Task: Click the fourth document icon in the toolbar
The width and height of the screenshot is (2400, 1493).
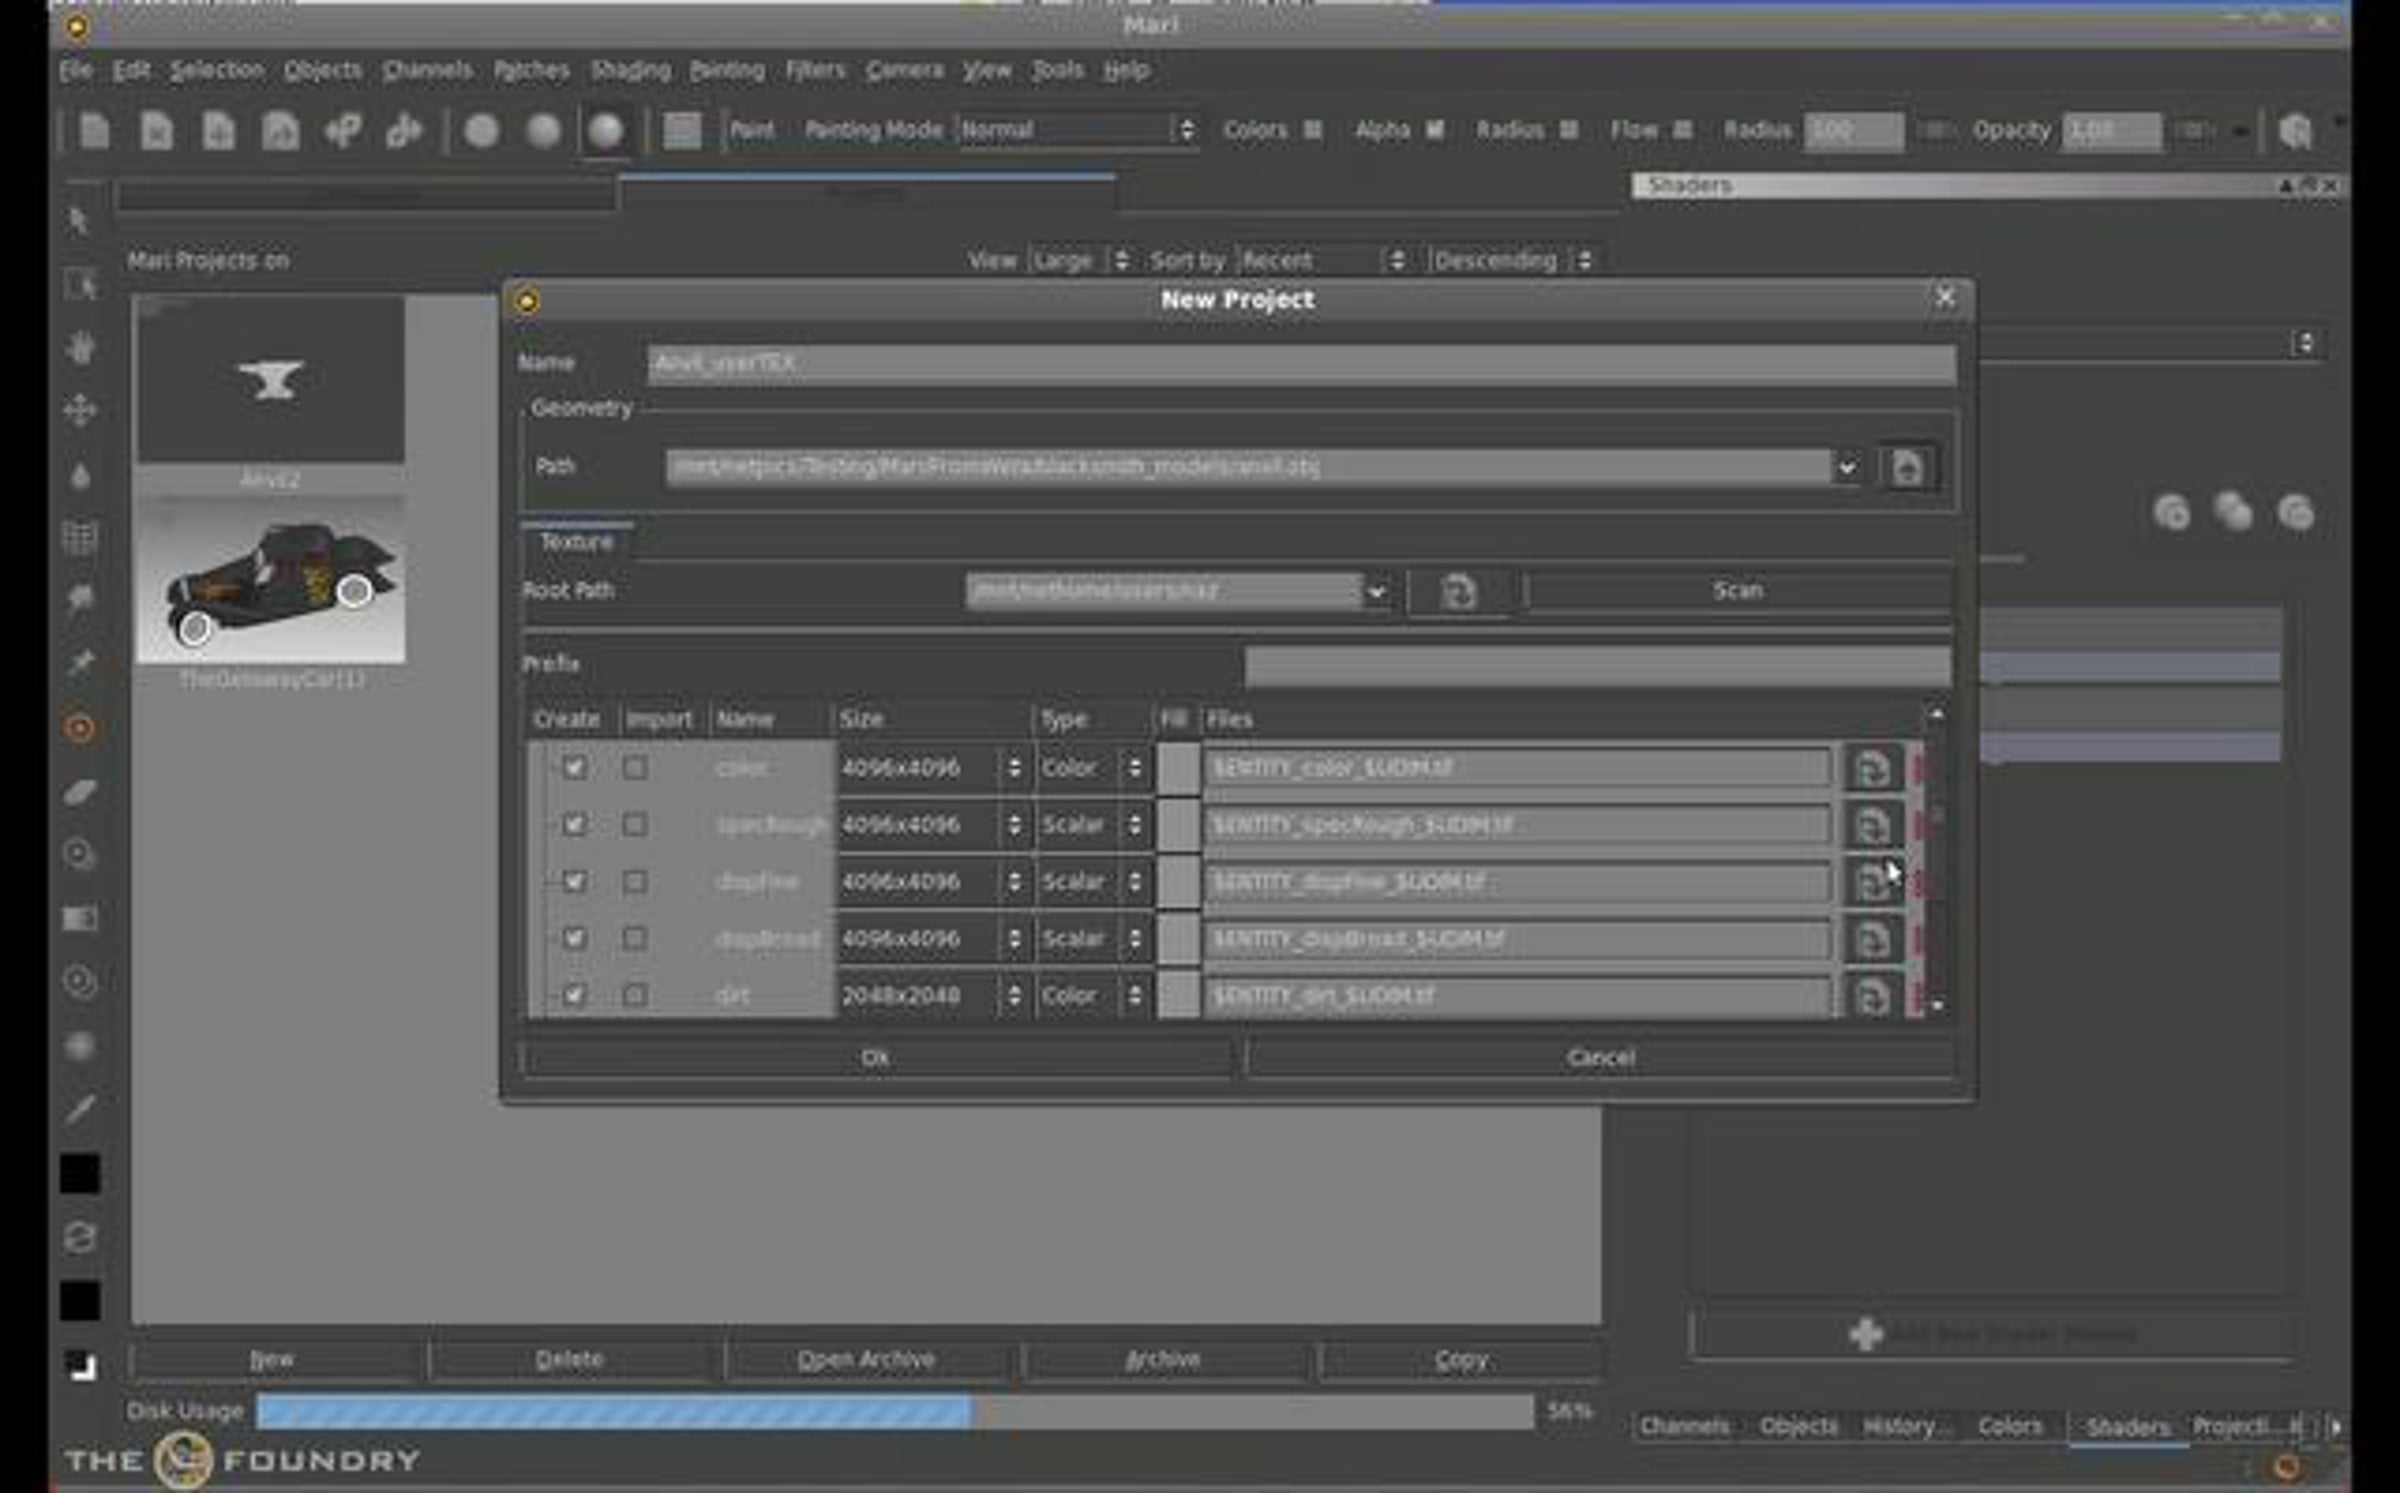Action: (x=280, y=131)
